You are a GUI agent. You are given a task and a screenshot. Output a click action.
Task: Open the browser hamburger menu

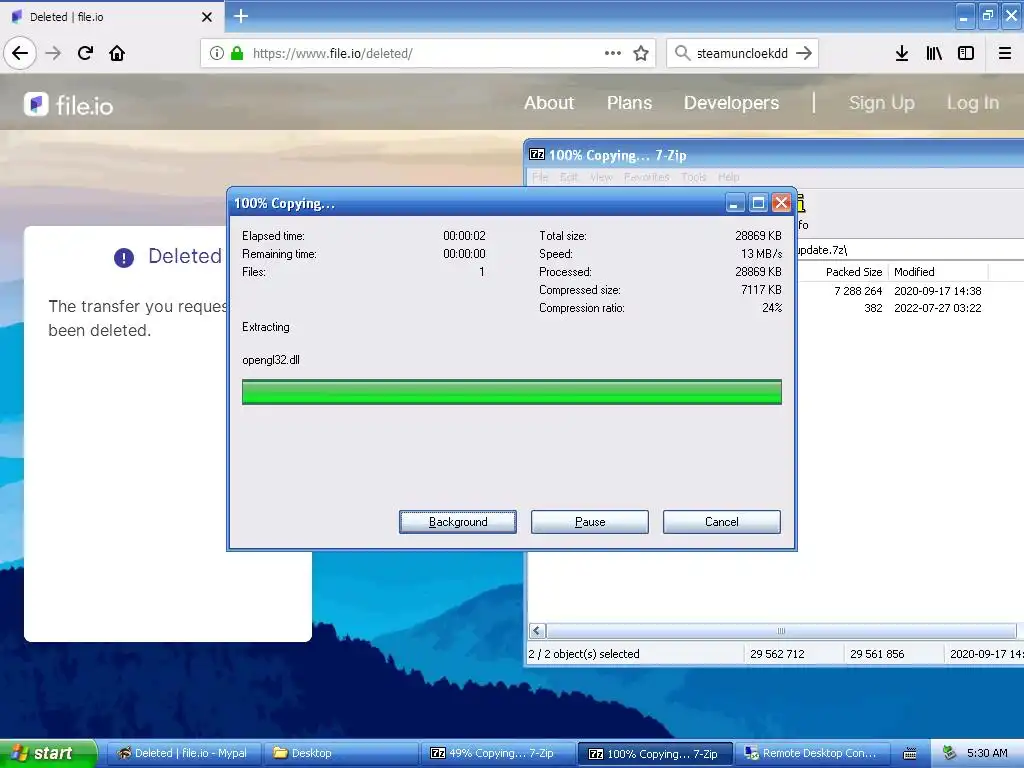click(x=1005, y=53)
